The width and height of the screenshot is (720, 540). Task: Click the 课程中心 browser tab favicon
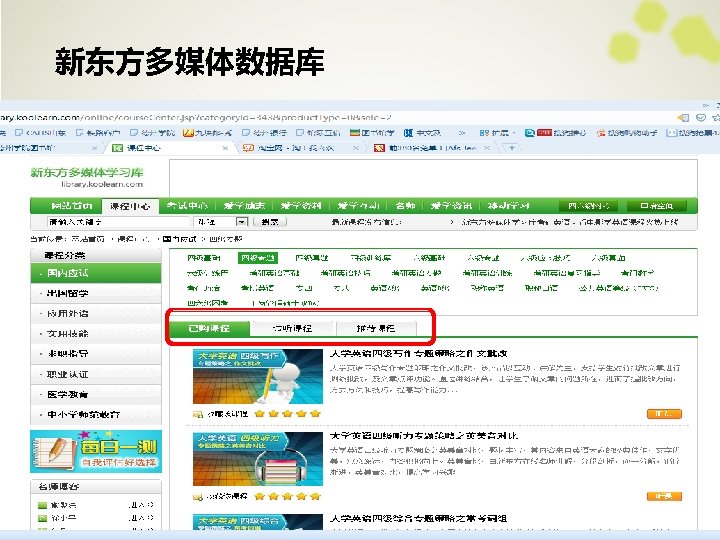(118, 148)
